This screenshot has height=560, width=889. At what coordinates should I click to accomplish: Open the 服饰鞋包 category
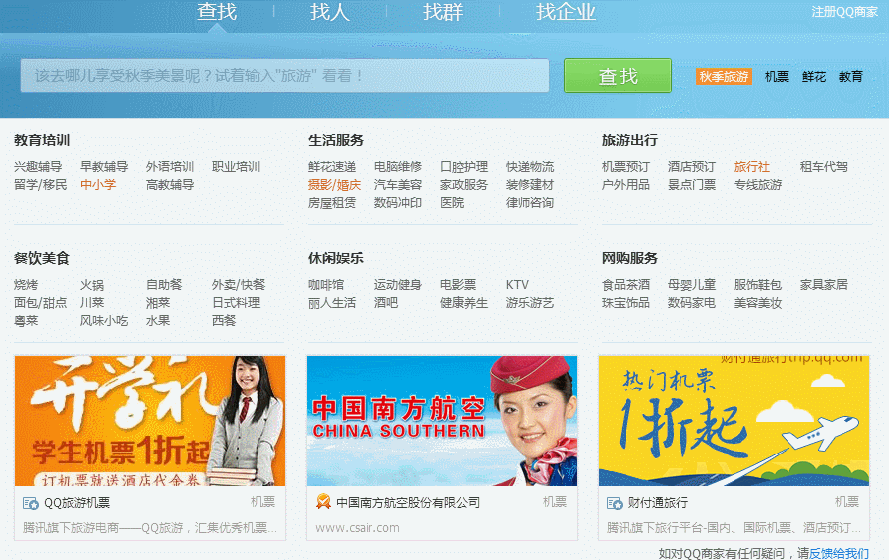(x=758, y=285)
